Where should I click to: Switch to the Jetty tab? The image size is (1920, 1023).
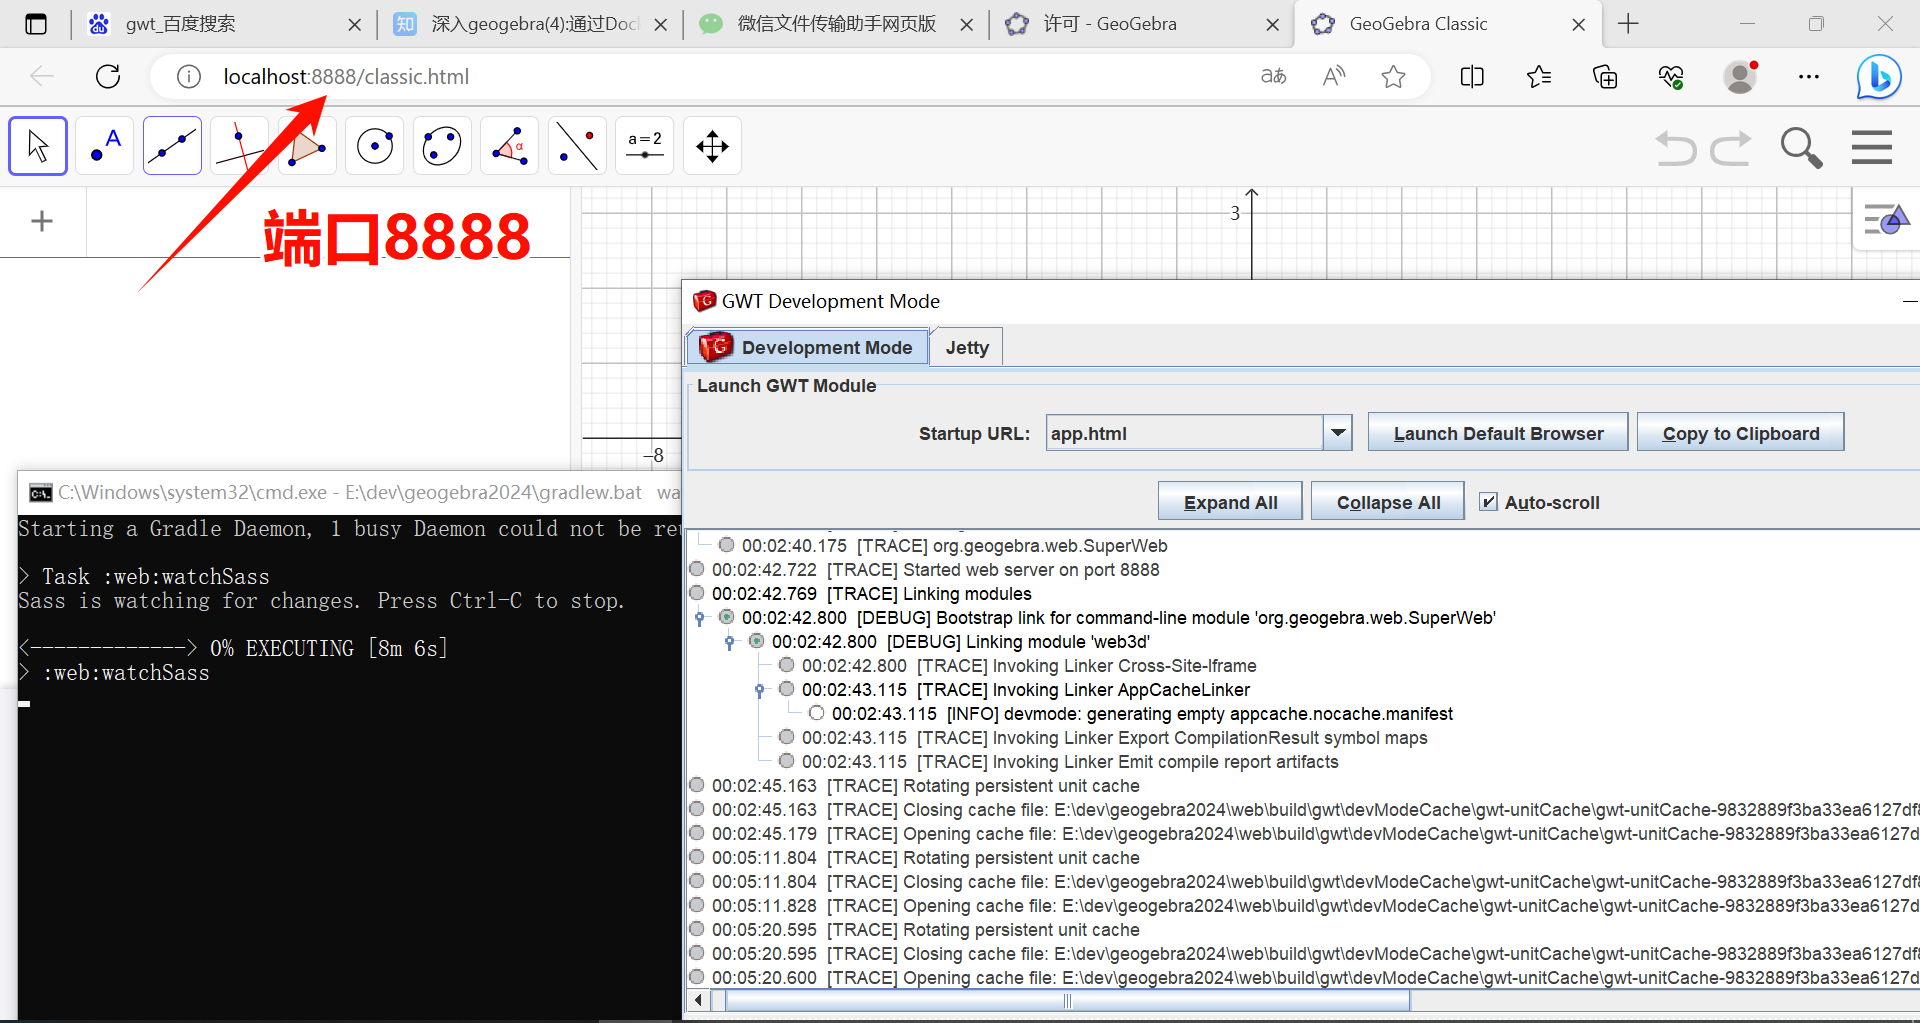coord(967,347)
